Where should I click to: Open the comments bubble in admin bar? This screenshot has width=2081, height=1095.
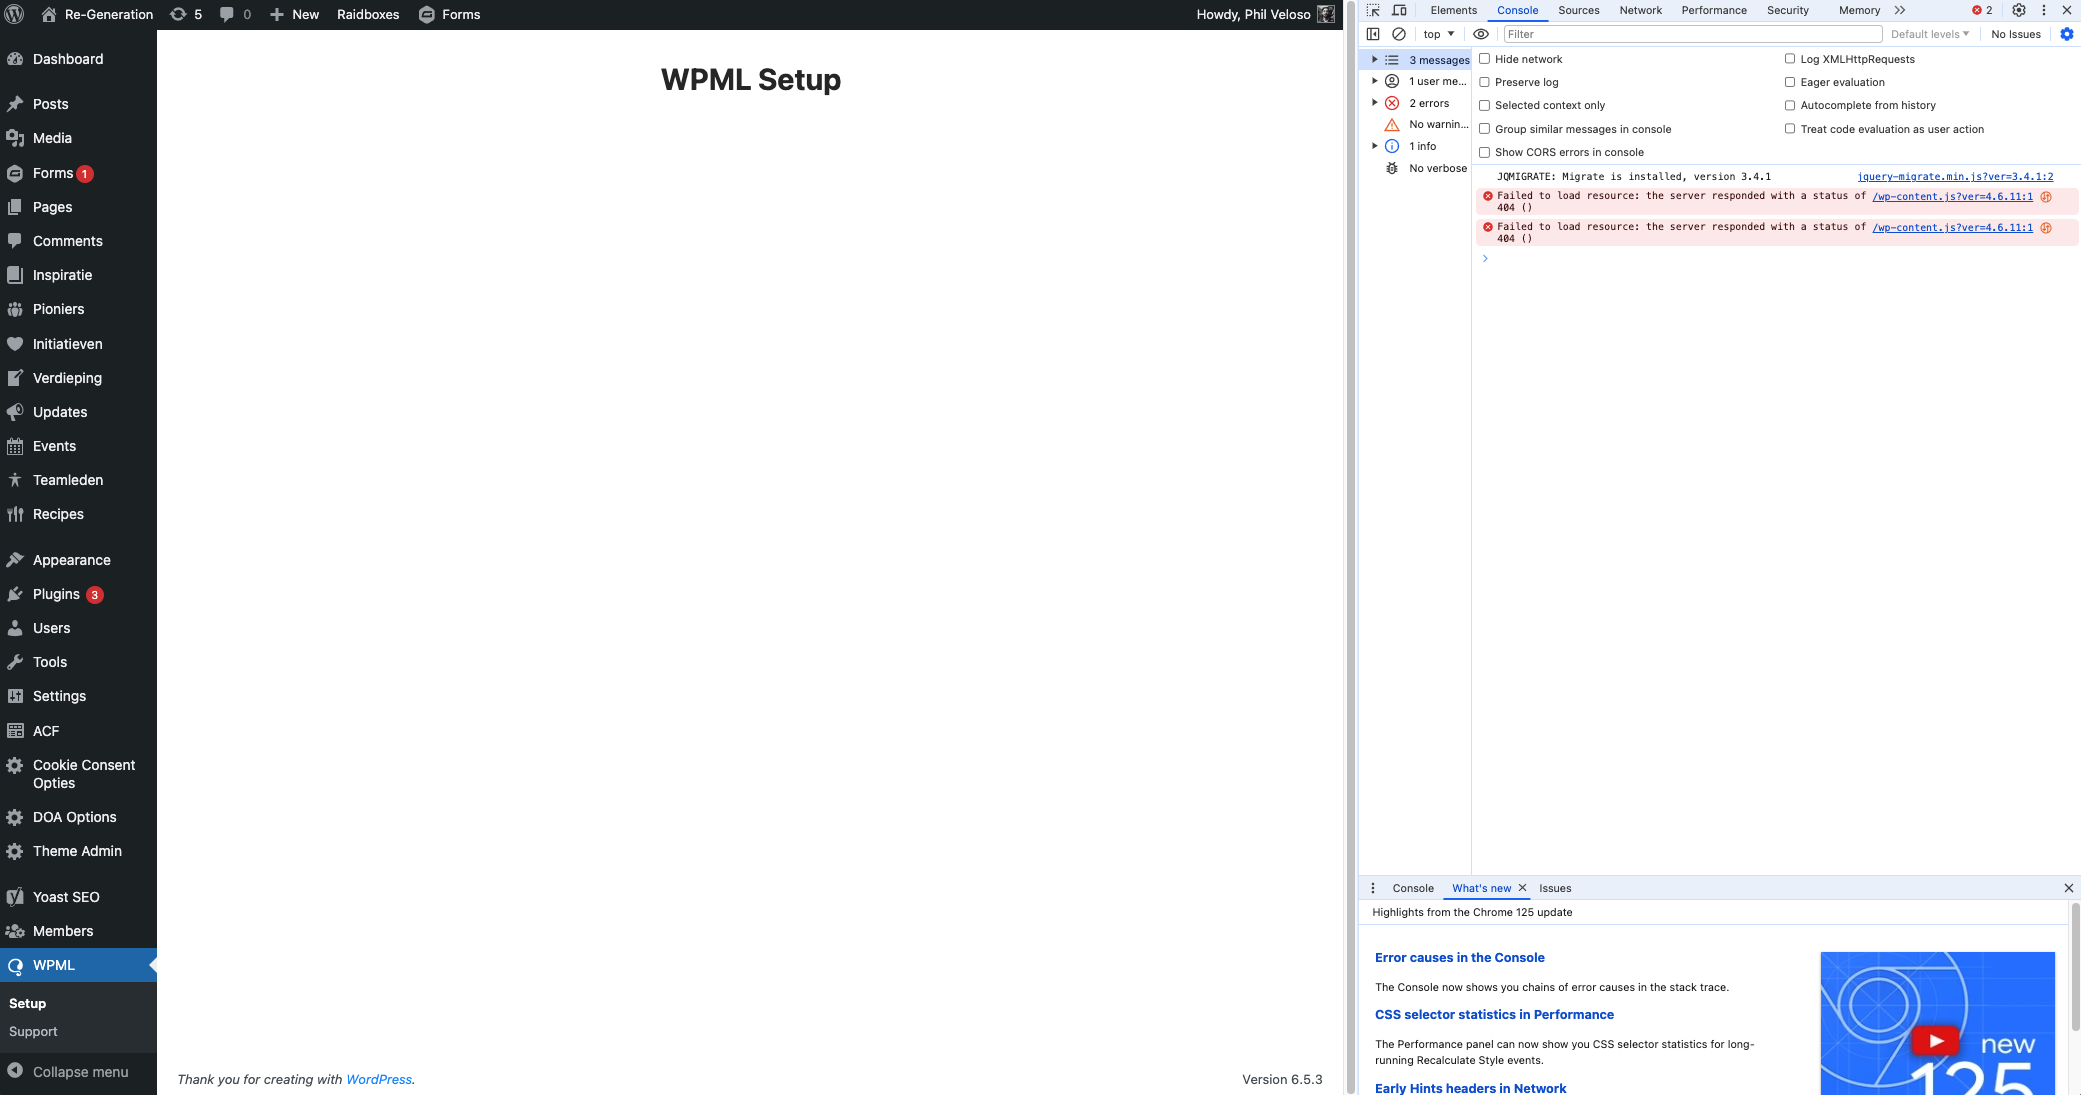235,14
